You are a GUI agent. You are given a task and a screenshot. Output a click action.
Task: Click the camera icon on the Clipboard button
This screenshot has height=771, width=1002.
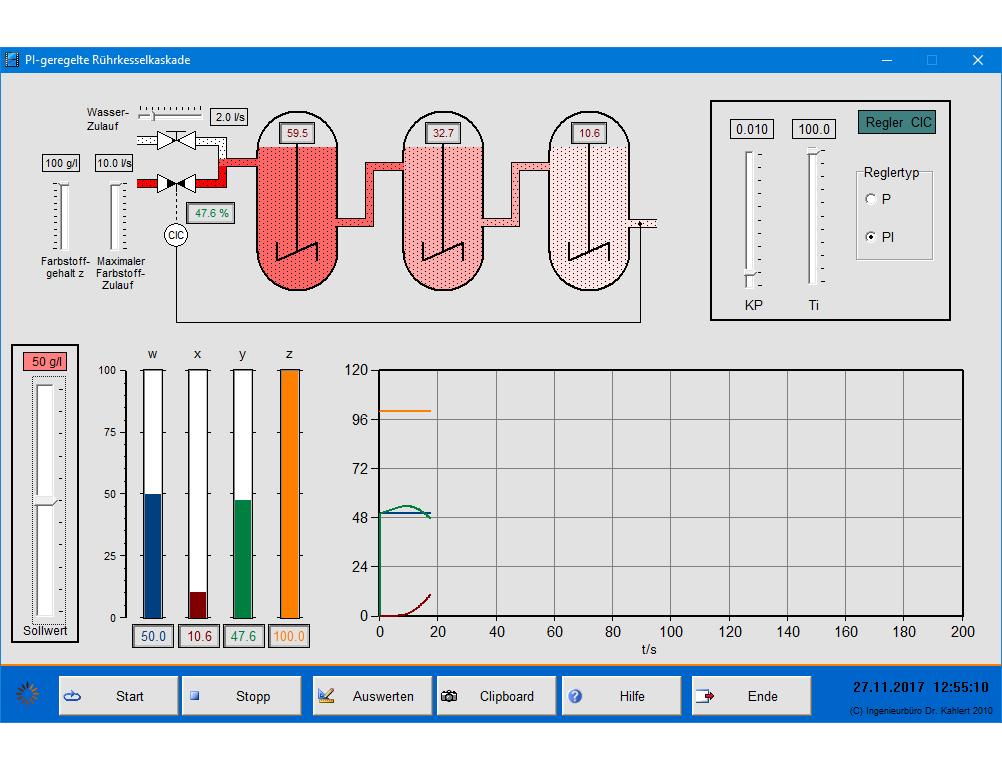tap(449, 696)
